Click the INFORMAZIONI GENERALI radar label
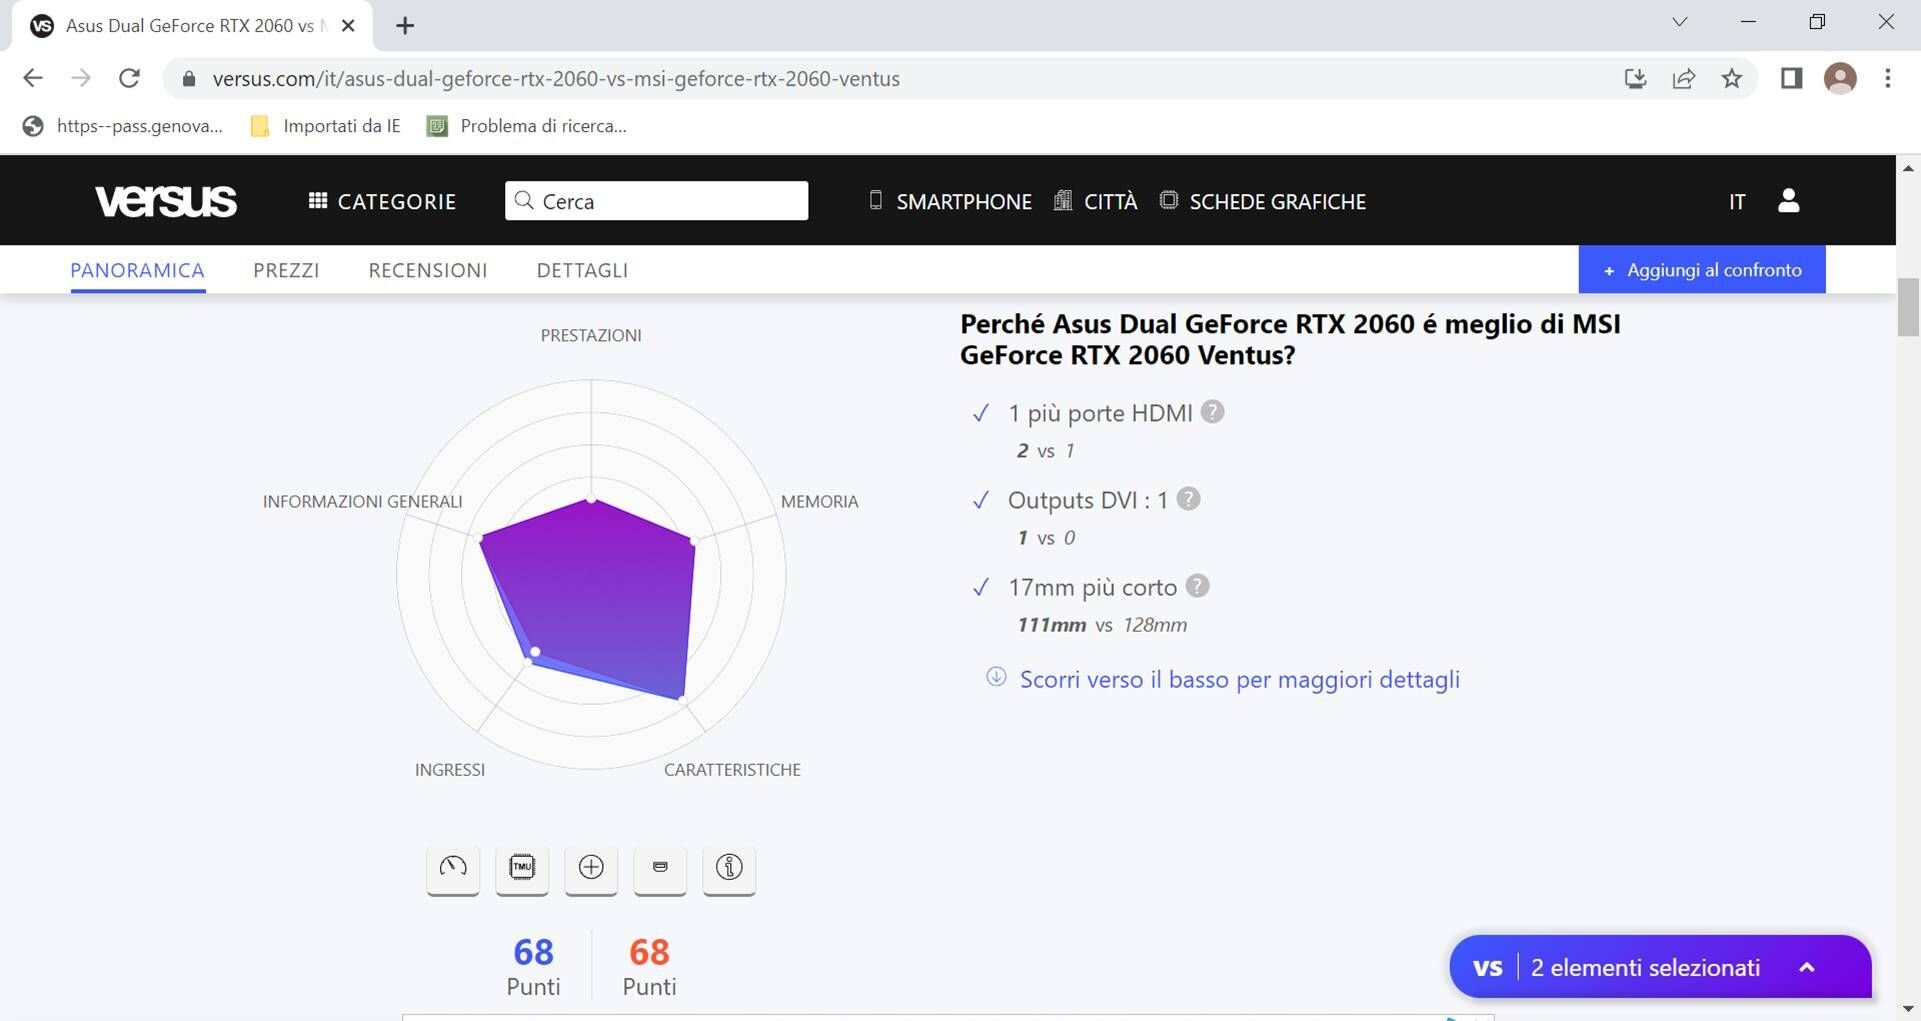This screenshot has width=1921, height=1021. [362, 502]
